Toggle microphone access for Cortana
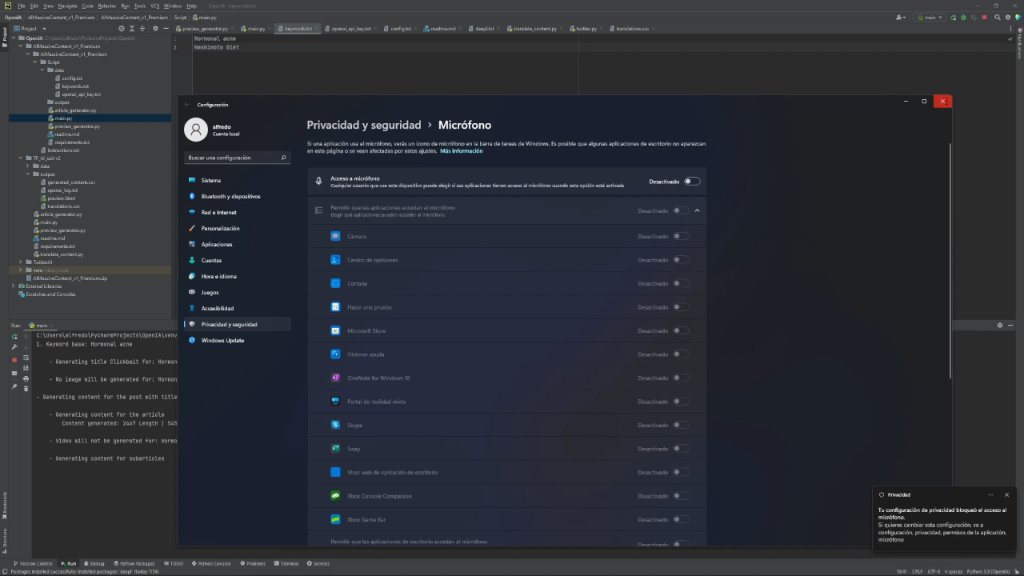1024x576 pixels. click(x=680, y=283)
